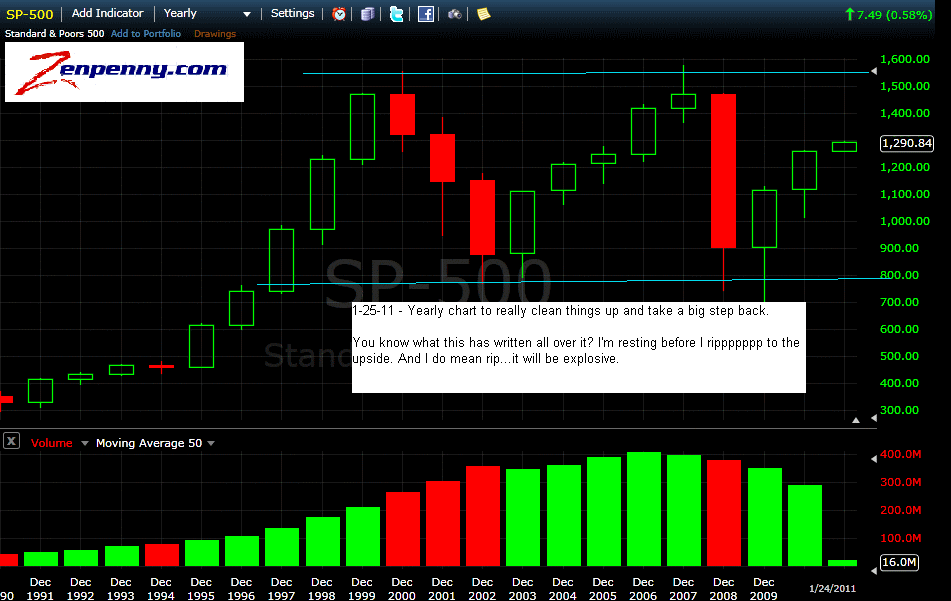Click arrow marker beside 16.0M volume label

point(874,571)
